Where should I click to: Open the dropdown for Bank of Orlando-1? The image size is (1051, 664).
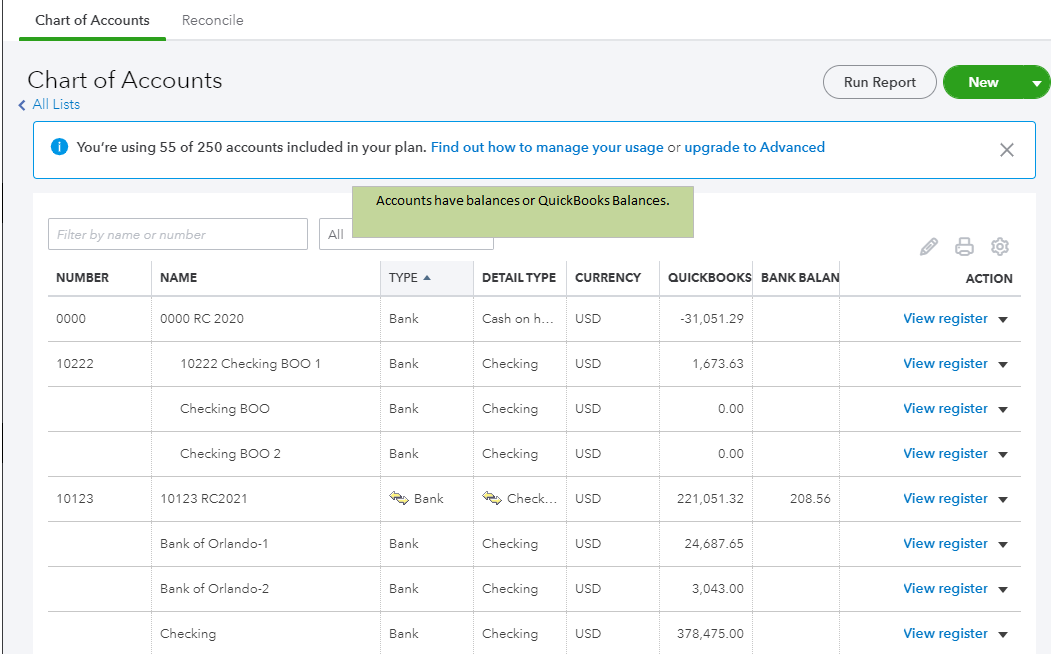1004,543
